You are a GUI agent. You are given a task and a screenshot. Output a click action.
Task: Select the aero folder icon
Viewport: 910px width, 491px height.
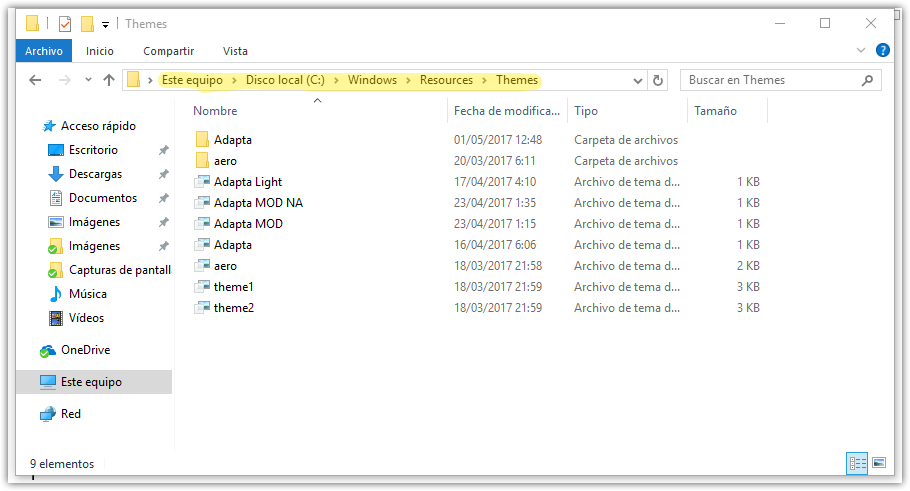pyautogui.click(x=202, y=161)
